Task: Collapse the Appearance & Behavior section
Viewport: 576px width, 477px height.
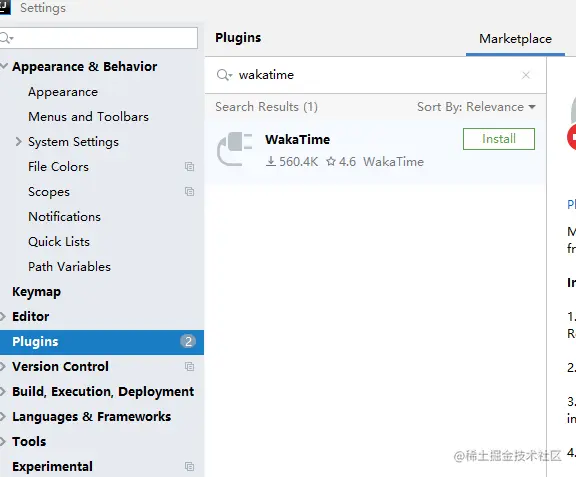Action: (x=4, y=67)
